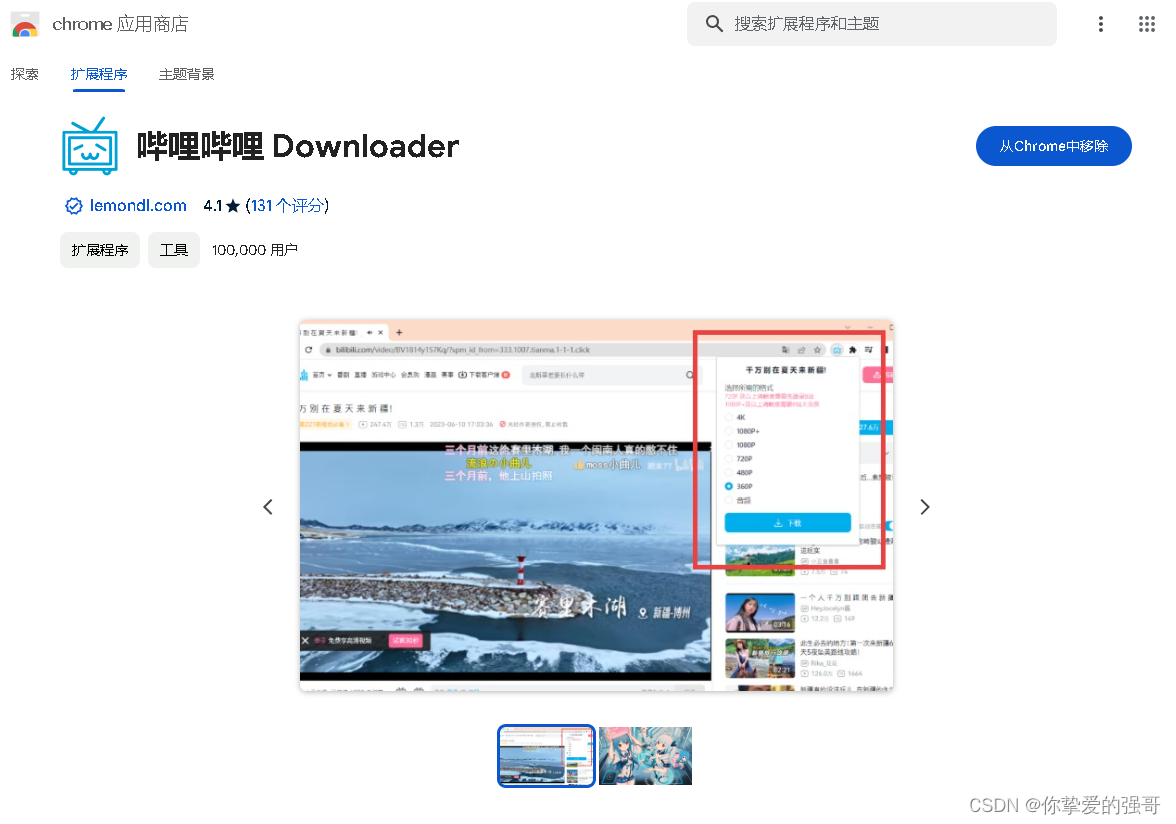
Task: Open the Google apps grid
Action: click(1146, 24)
